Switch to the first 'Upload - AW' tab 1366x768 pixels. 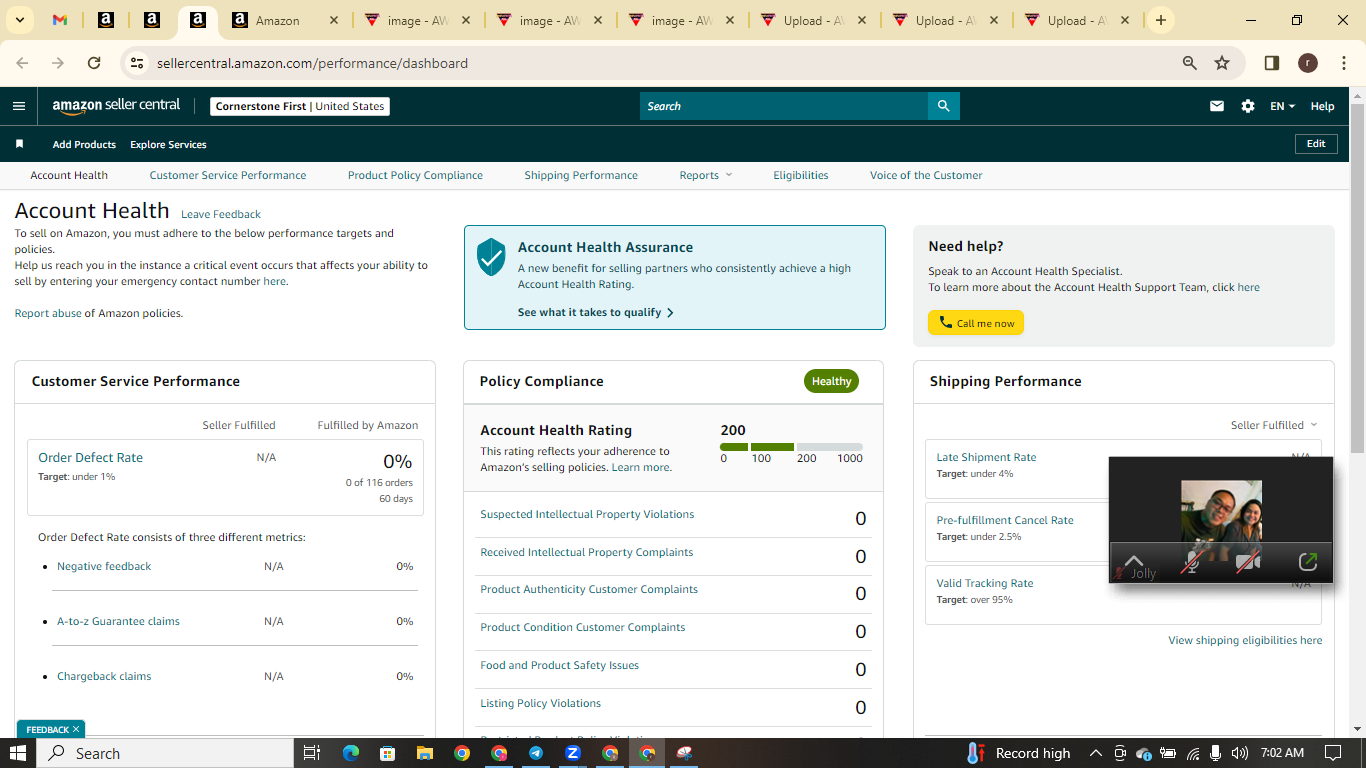click(814, 20)
